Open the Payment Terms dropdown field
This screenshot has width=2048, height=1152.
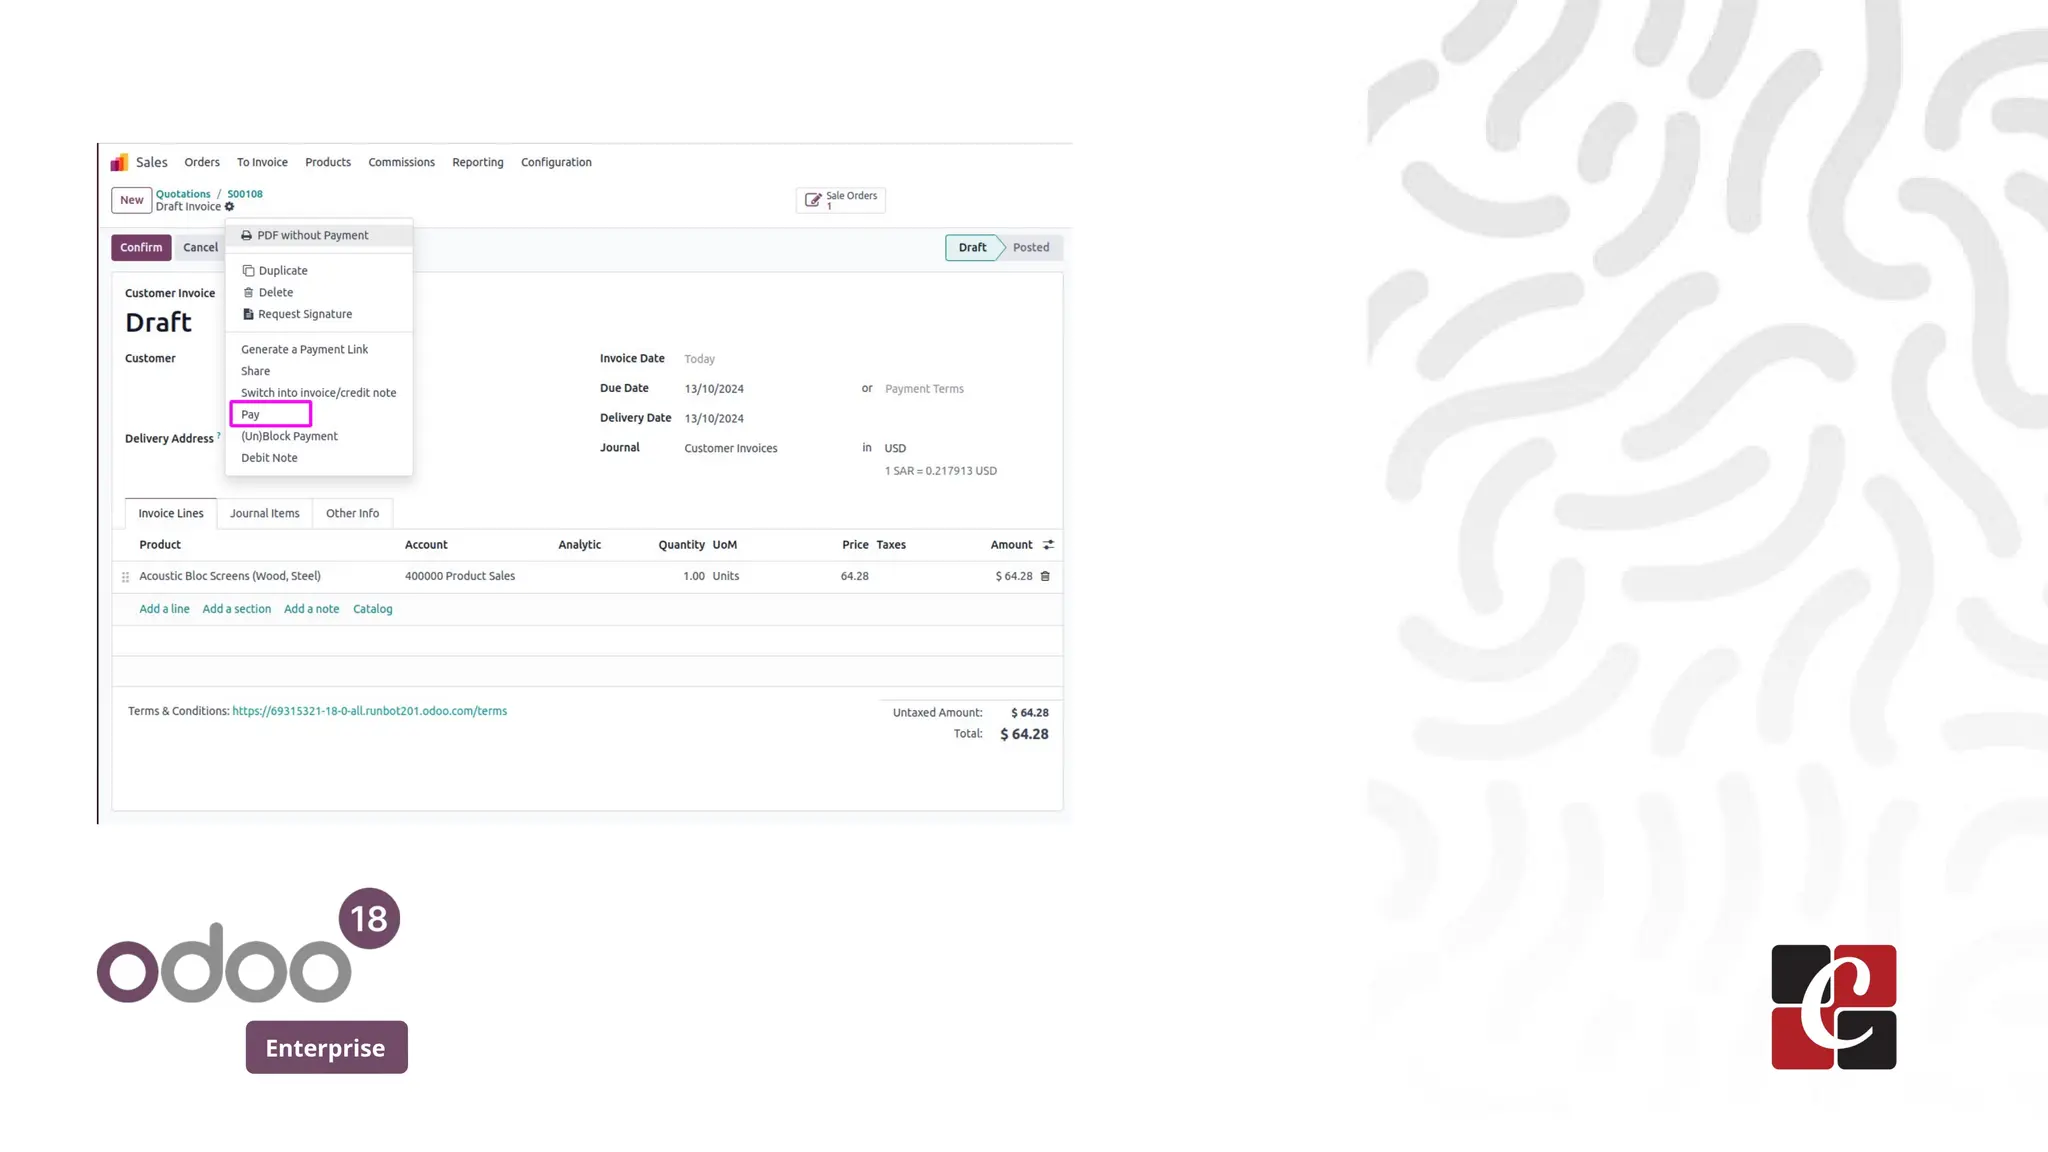[924, 389]
